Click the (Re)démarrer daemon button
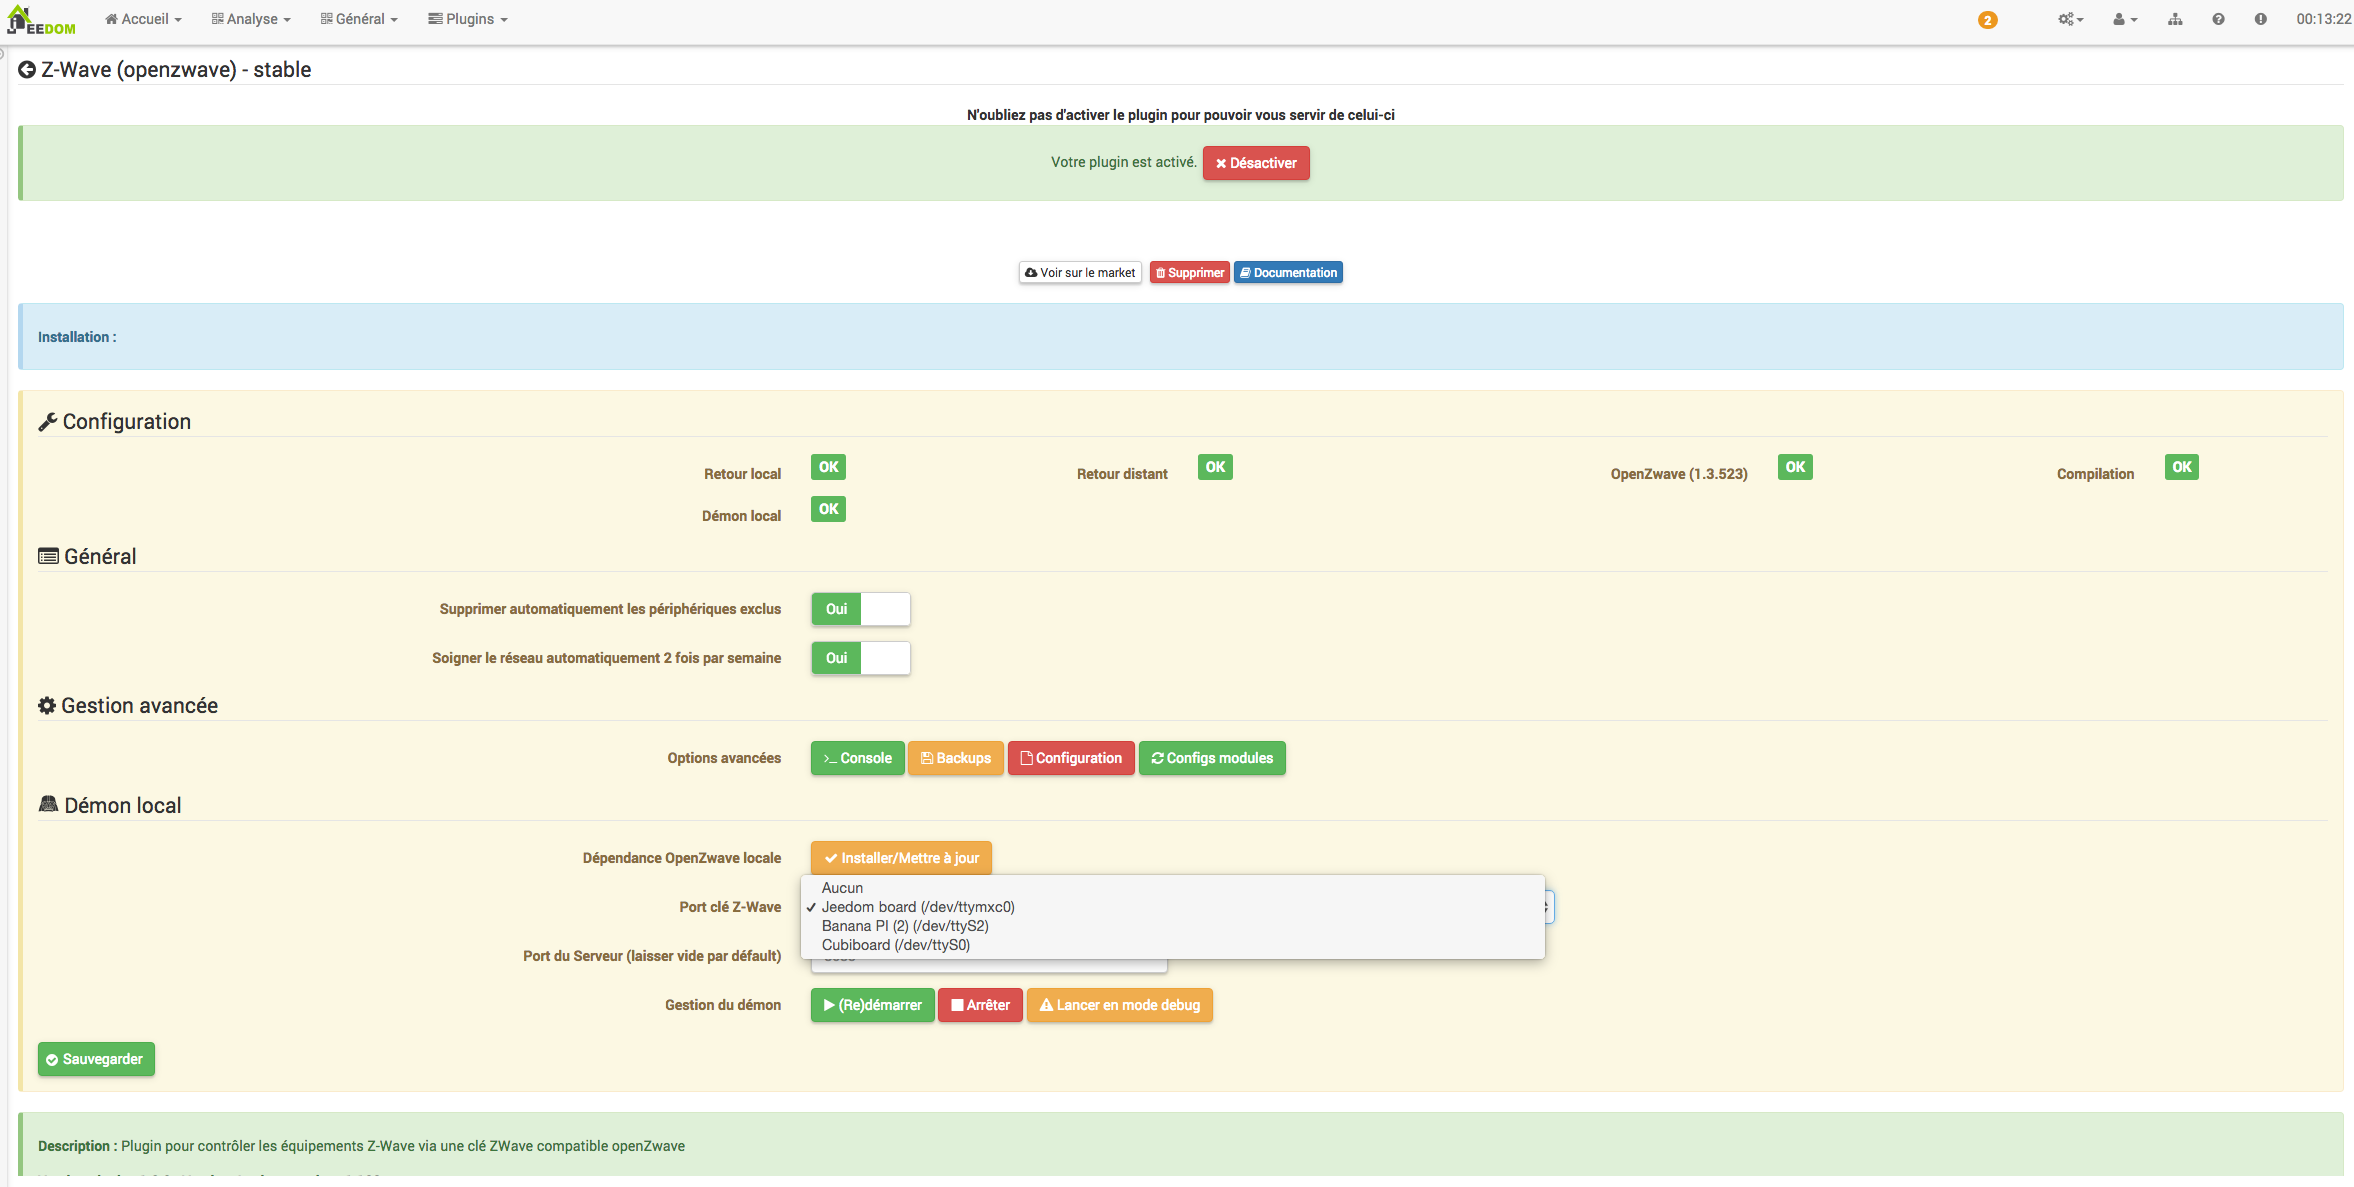 point(873,1005)
